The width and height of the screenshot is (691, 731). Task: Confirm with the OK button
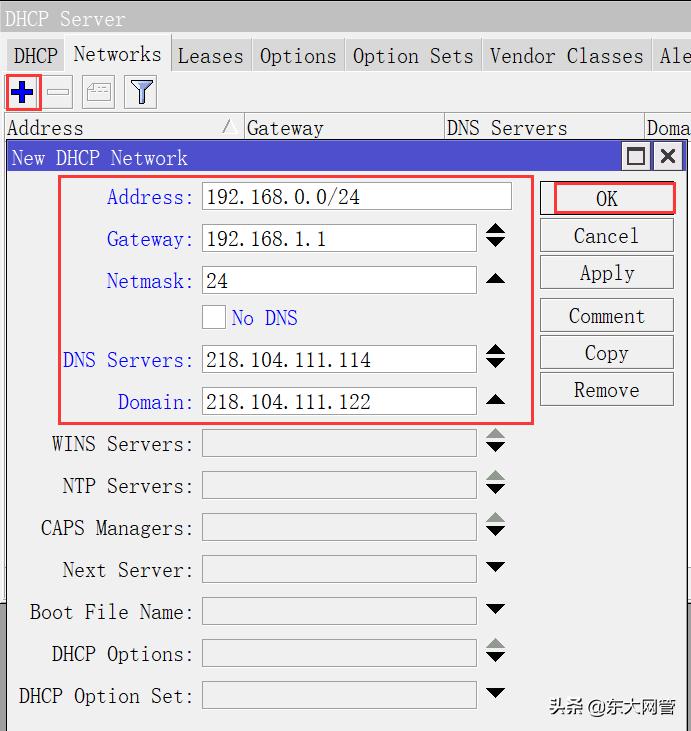click(607, 199)
